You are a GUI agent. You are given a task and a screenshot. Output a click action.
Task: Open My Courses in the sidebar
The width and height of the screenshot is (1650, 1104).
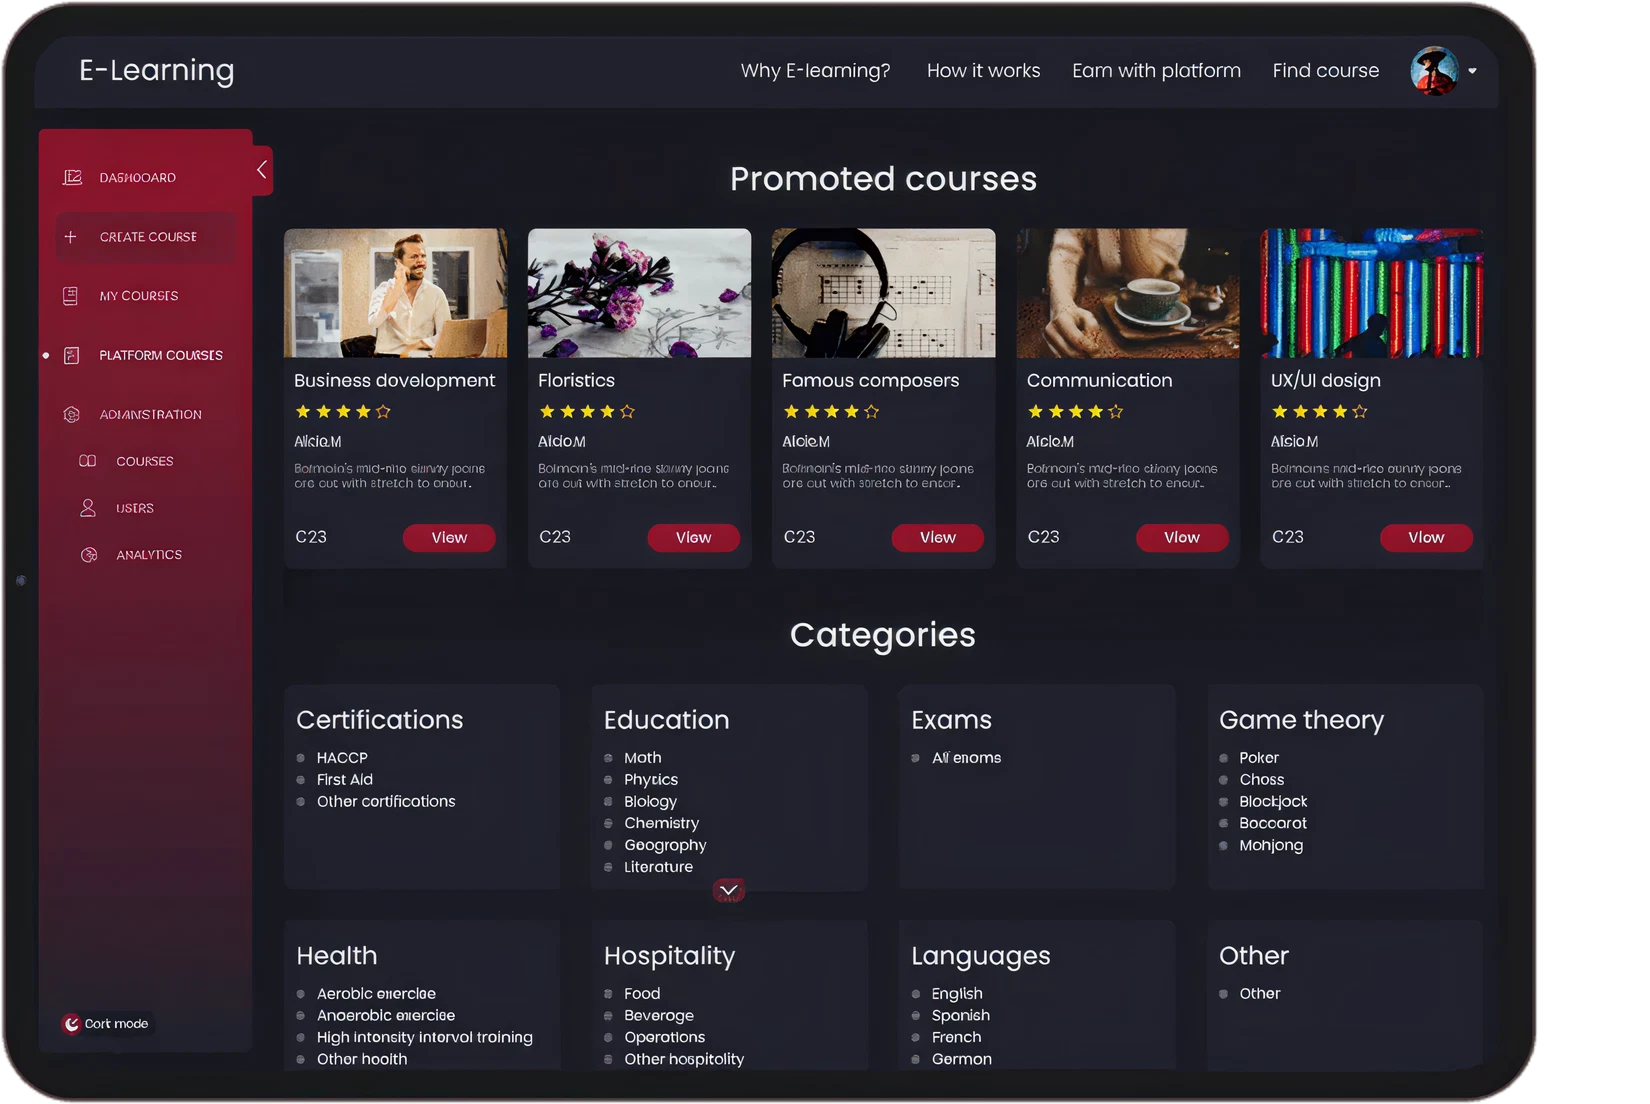pyautogui.click(x=138, y=295)
